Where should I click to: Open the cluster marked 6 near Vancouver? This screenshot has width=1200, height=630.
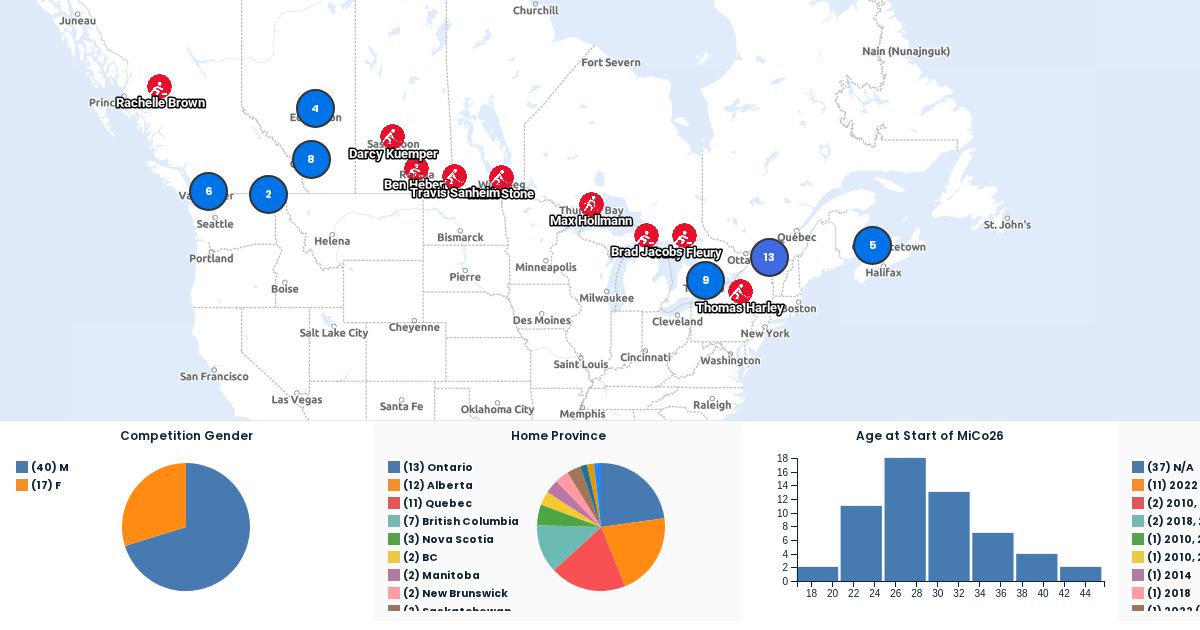pyautogui.click(x=208, y=191)
